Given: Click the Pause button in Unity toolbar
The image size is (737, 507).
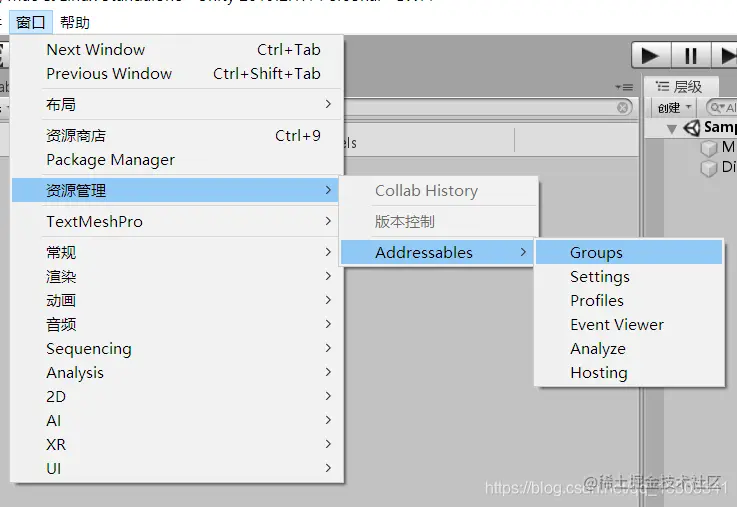Looking at the screenshot, I should [690, 56].
